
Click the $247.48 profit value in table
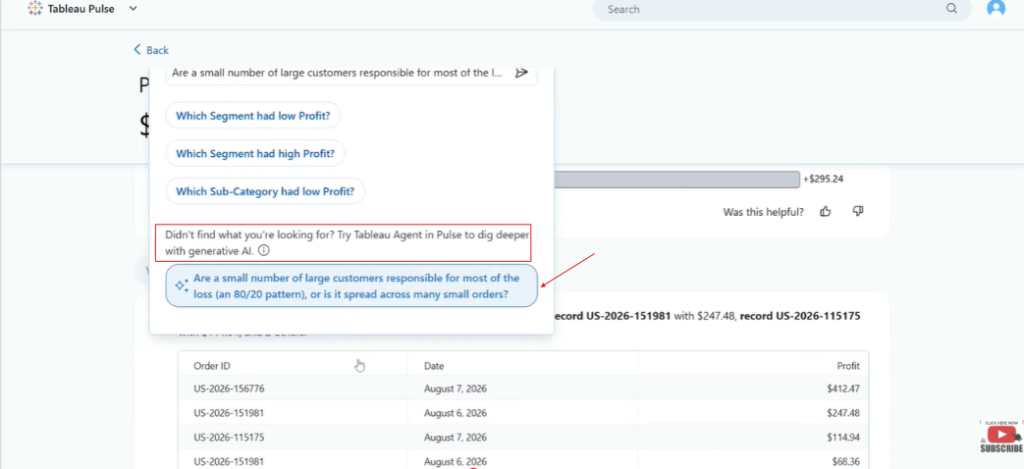[x=843, y=413]
